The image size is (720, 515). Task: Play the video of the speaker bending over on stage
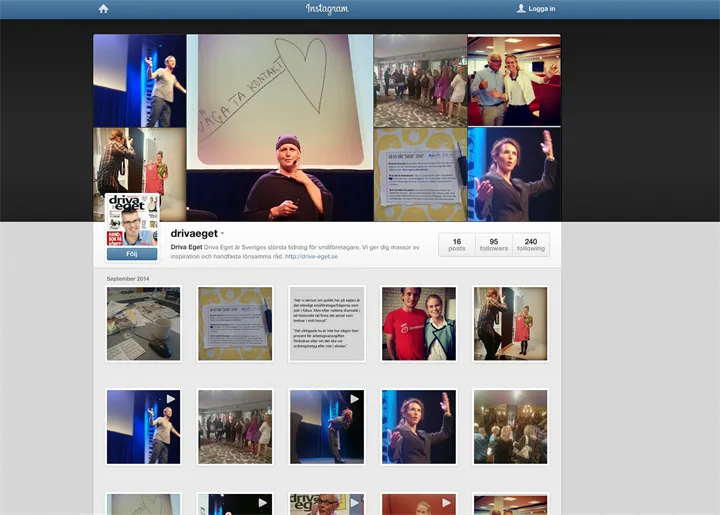[327, 427]
